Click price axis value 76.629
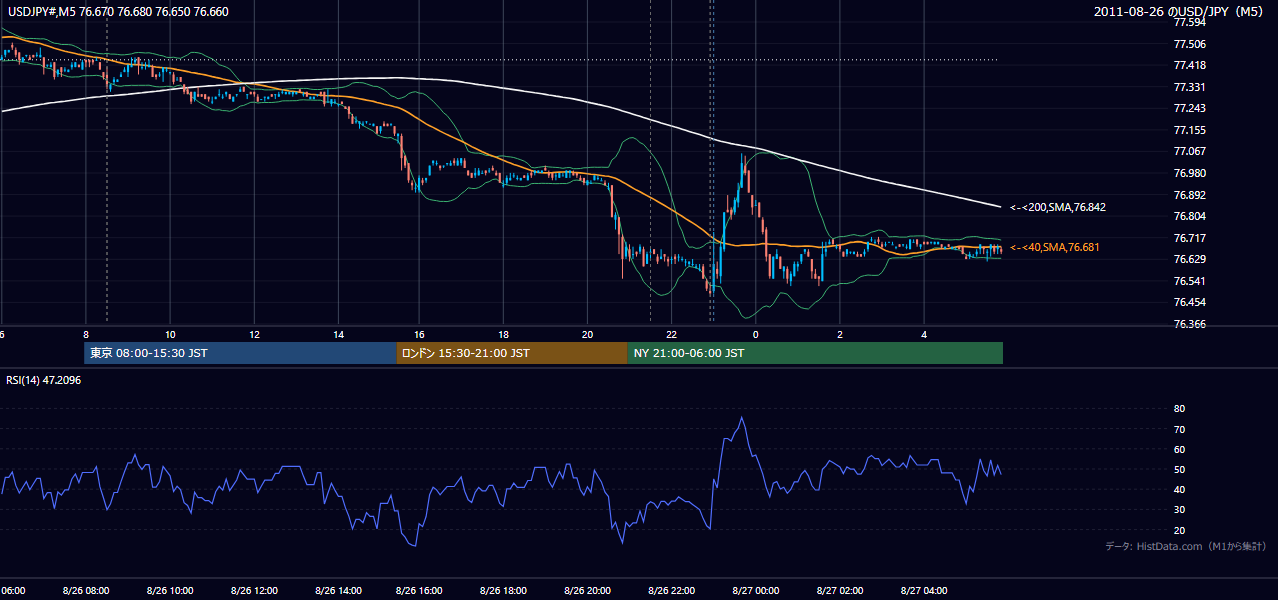Image resolution: width=1278 pixels, height=600 pixels. pos(1189,259)
